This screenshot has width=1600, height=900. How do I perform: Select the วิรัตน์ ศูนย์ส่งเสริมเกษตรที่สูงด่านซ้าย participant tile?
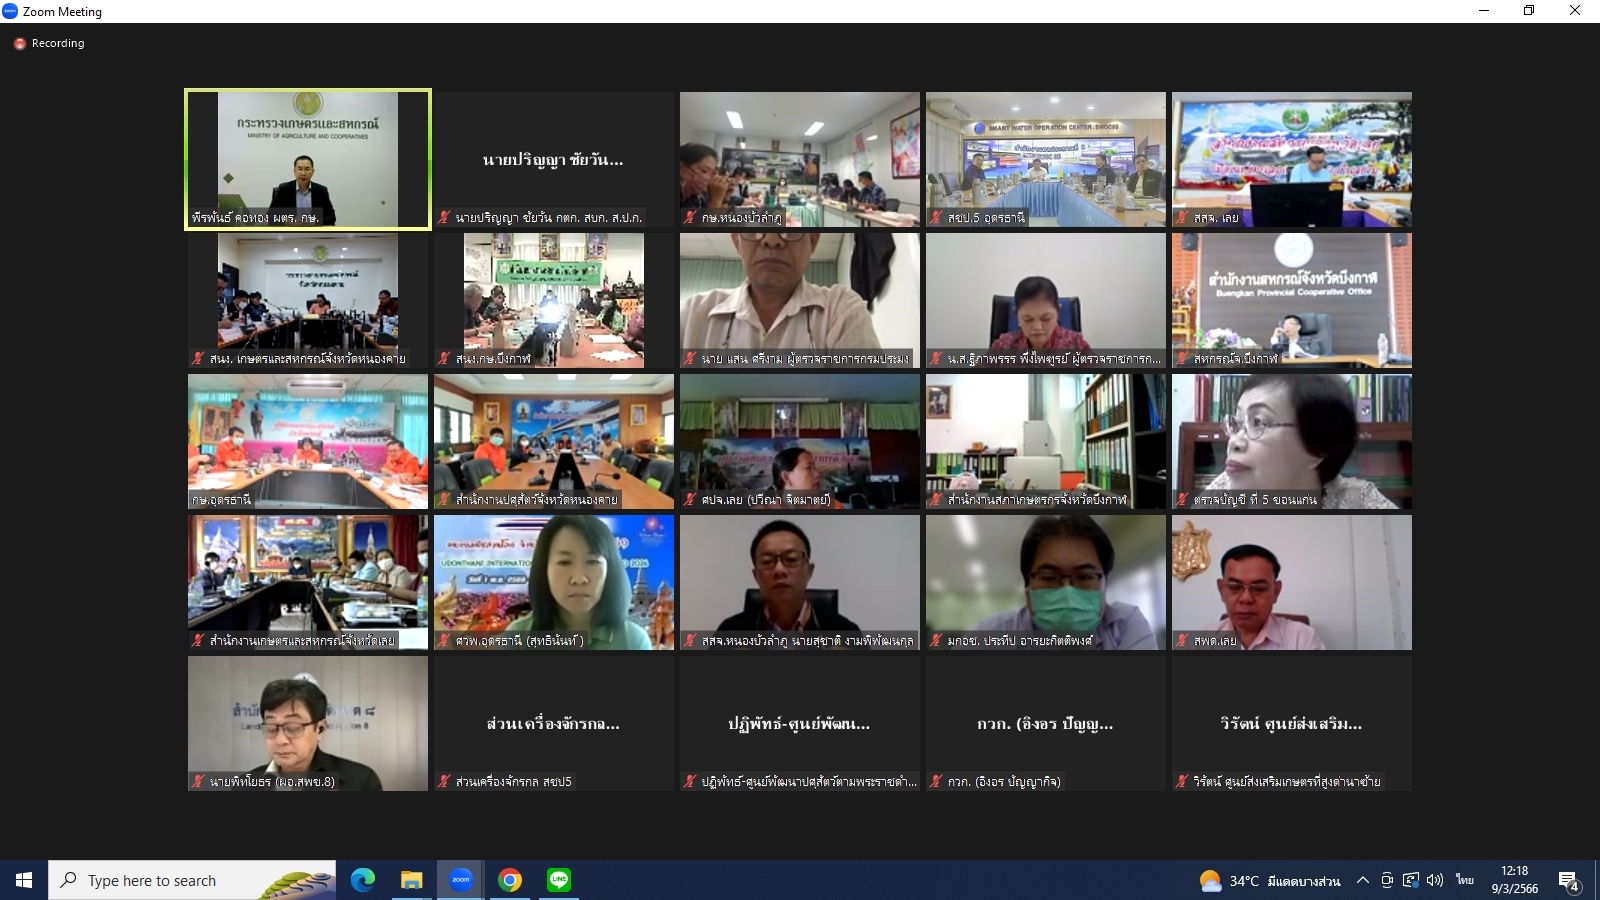(x=1292, y=724)
